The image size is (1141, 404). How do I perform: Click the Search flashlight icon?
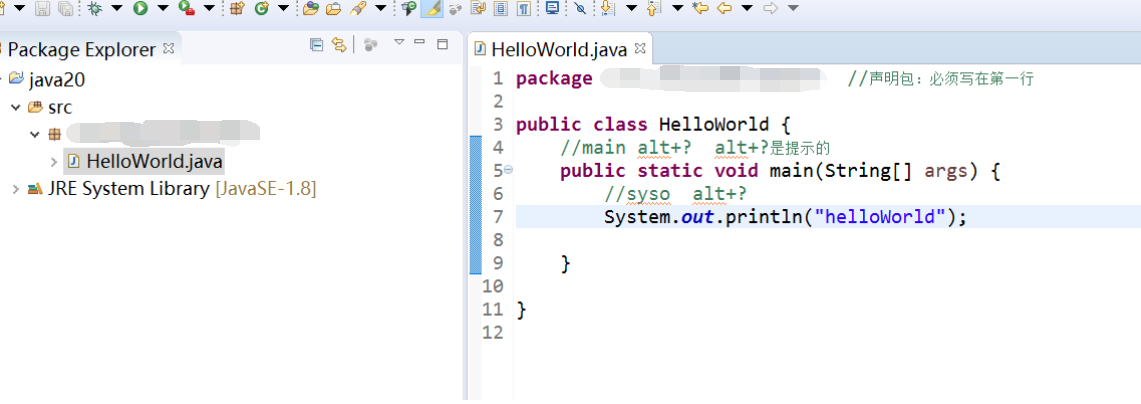(x=357, y=9)
